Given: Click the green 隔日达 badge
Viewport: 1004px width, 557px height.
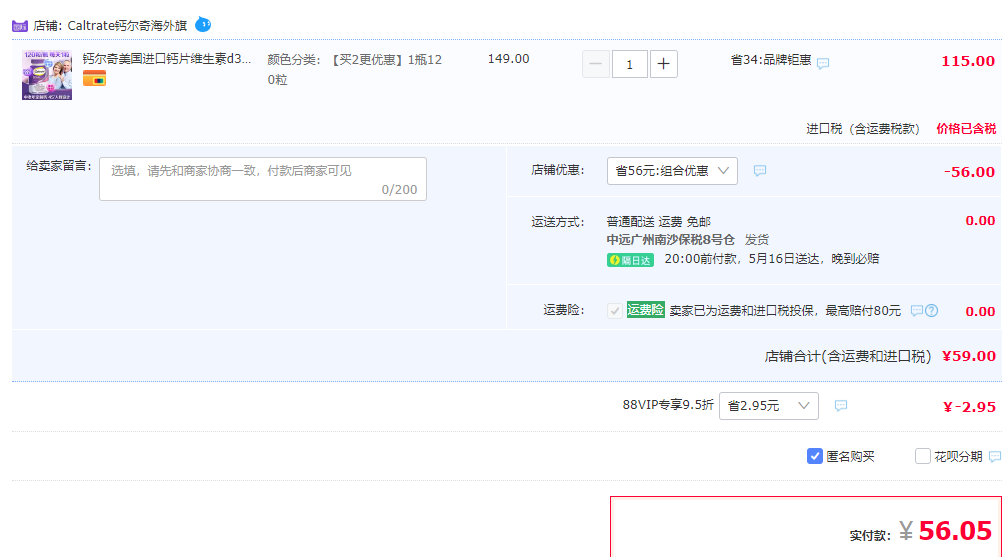Looking at the screenshot, I should click(x=630, y=260).
